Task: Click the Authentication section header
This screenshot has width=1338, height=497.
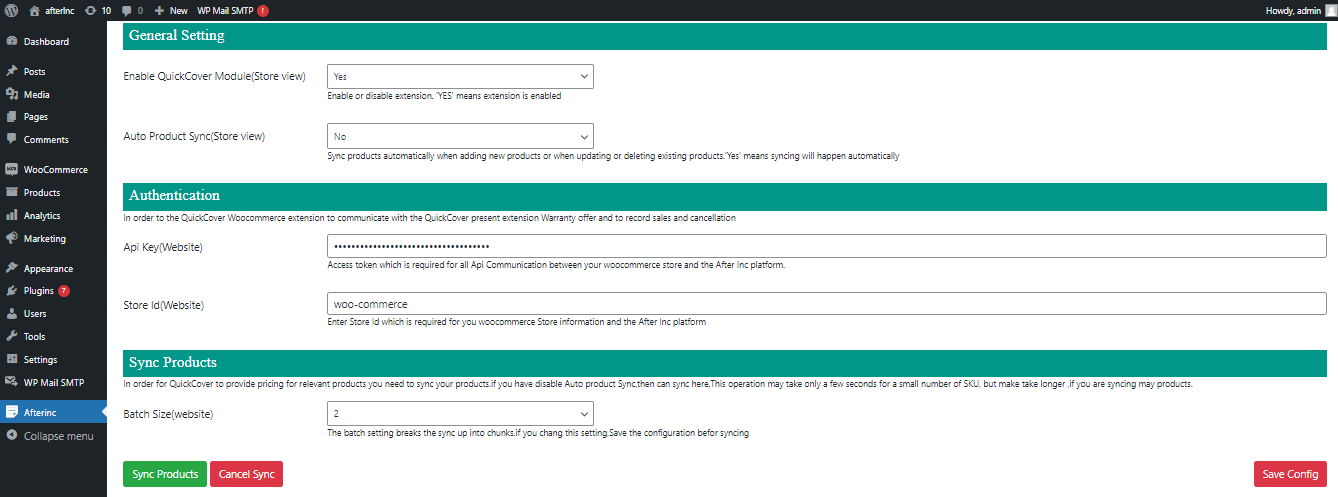Action: click(725, 196)
